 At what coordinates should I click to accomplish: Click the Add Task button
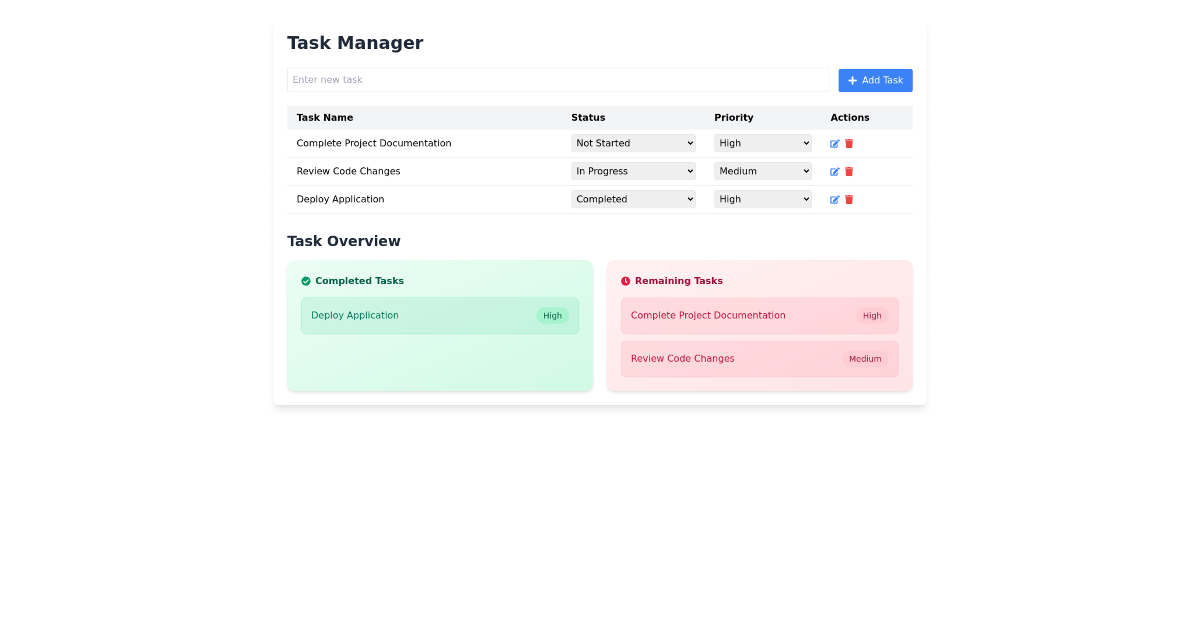875,80
